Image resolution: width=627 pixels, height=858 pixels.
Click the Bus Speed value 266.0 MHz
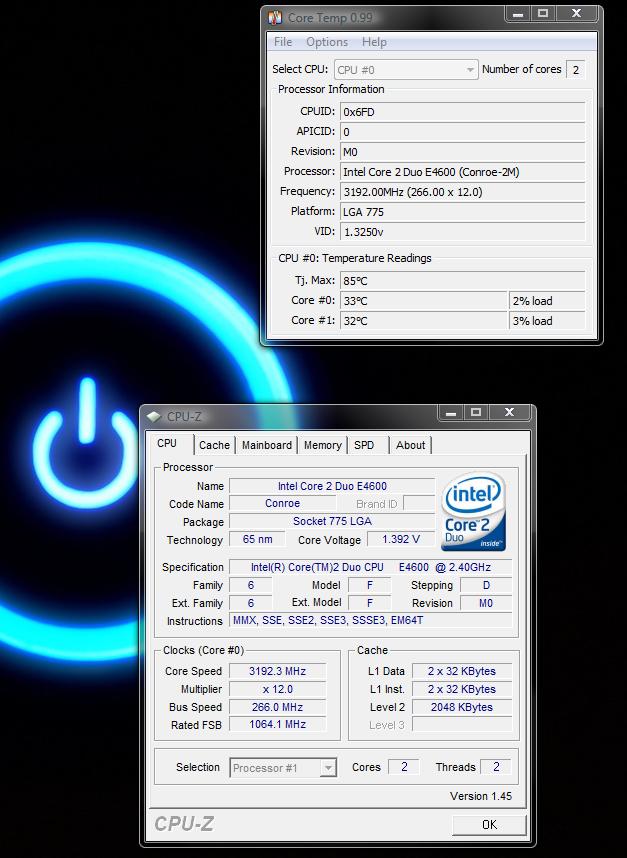pos(277,708)
